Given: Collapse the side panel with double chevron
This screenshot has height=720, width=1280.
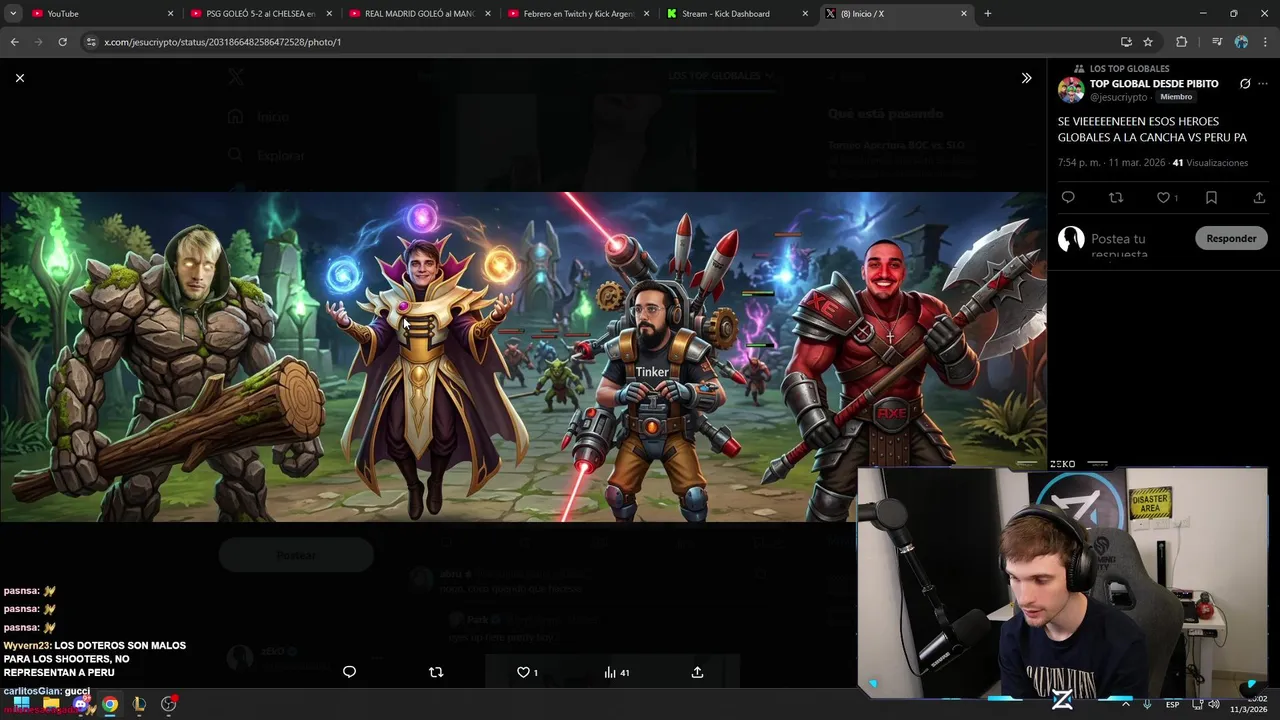Looking at the screenshot, I should 1026,78.
